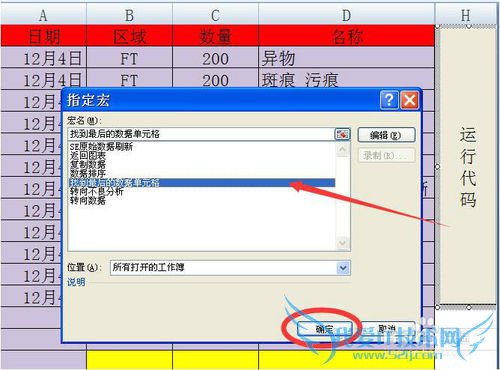The image size is (500, 370).
Task: Click 200 cell in the 异物 row
Action: [x=215, y=58]
